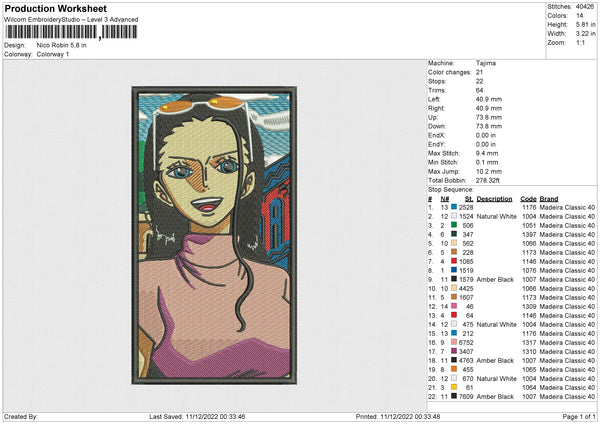Click the EndX label
This screenshot has height=424, width=600.
(437, 135)
